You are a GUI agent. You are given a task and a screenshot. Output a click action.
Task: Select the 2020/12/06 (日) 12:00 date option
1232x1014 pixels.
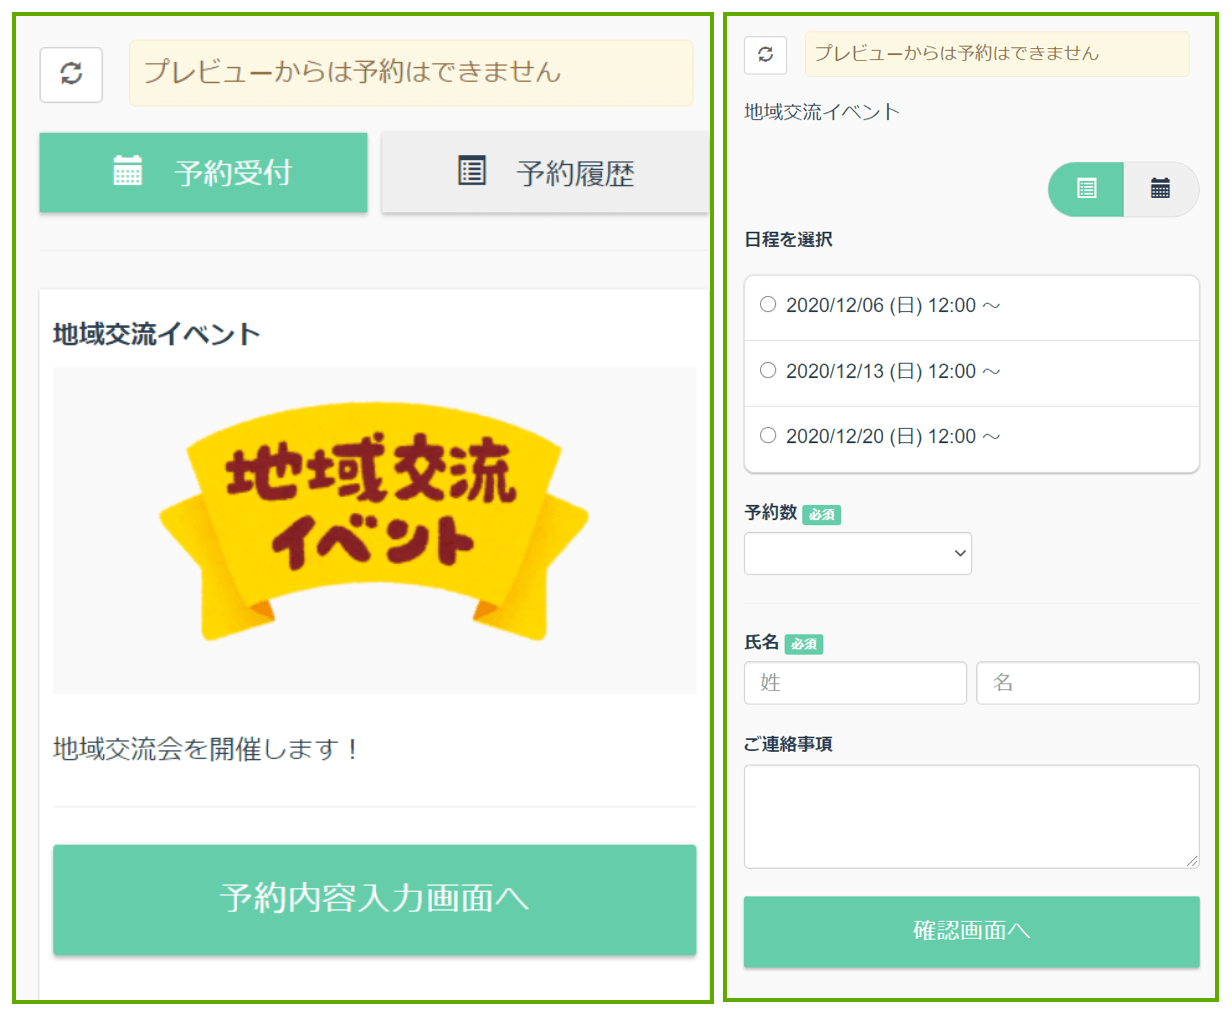point(768,305)
